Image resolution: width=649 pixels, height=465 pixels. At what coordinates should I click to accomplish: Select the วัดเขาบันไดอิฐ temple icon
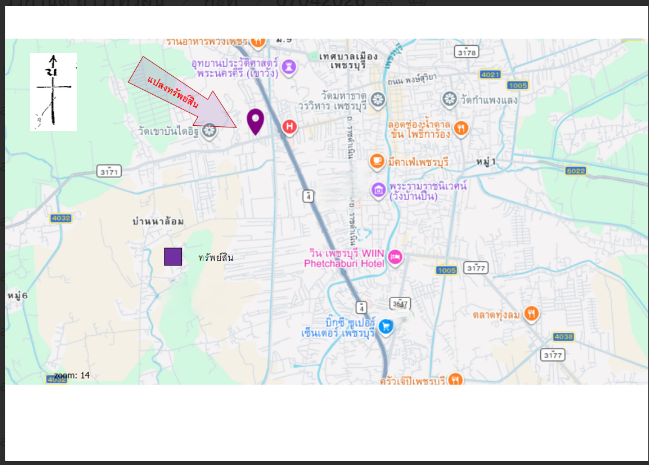coord(209,131)
